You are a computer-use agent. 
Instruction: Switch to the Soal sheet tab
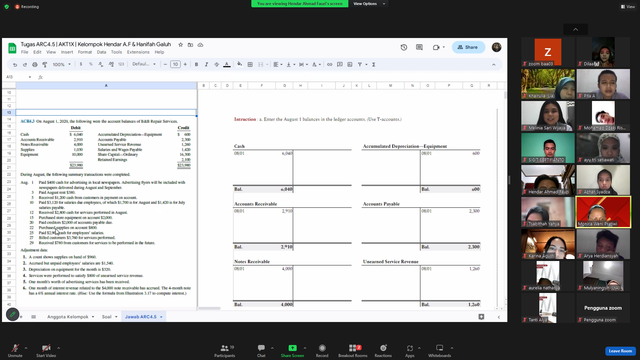click(107, 317)
